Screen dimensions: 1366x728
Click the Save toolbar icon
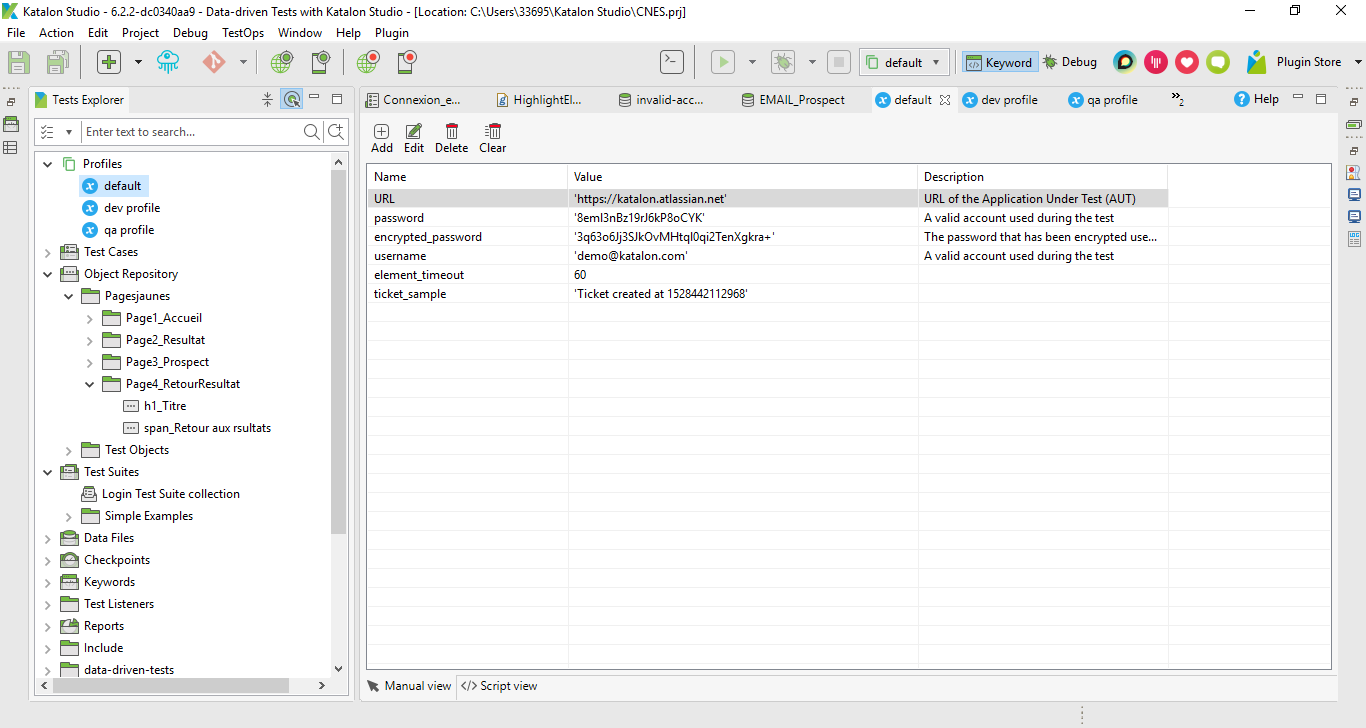pyautogui.click(x=19, y=62)
